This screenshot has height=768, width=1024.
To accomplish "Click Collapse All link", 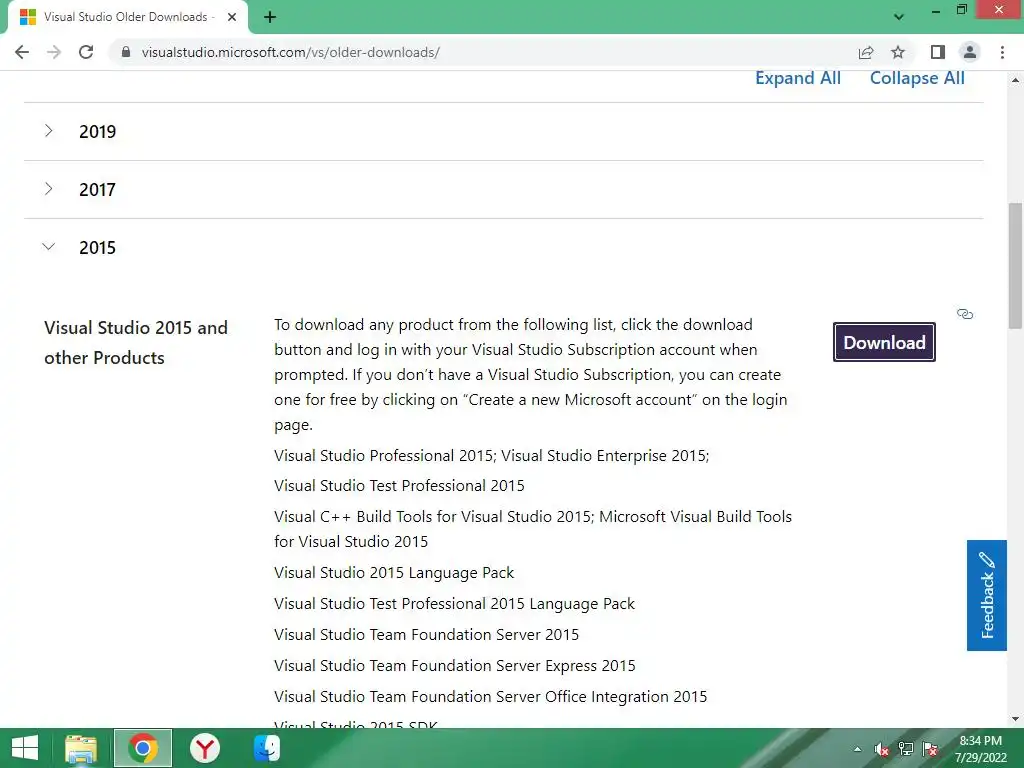I will (x=917, y=78).
